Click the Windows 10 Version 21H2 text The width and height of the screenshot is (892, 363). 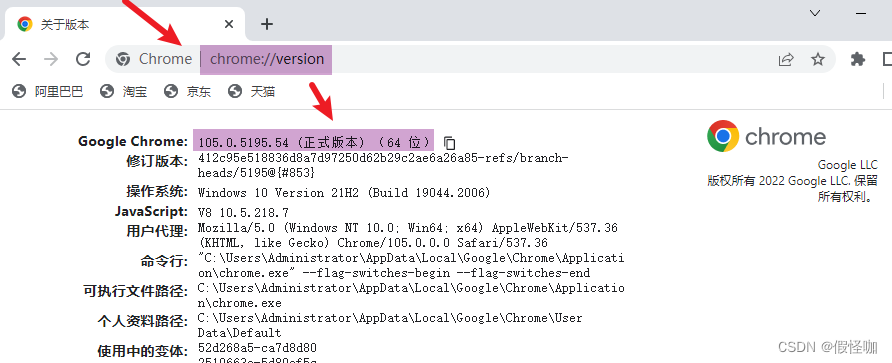pos(344,193)
